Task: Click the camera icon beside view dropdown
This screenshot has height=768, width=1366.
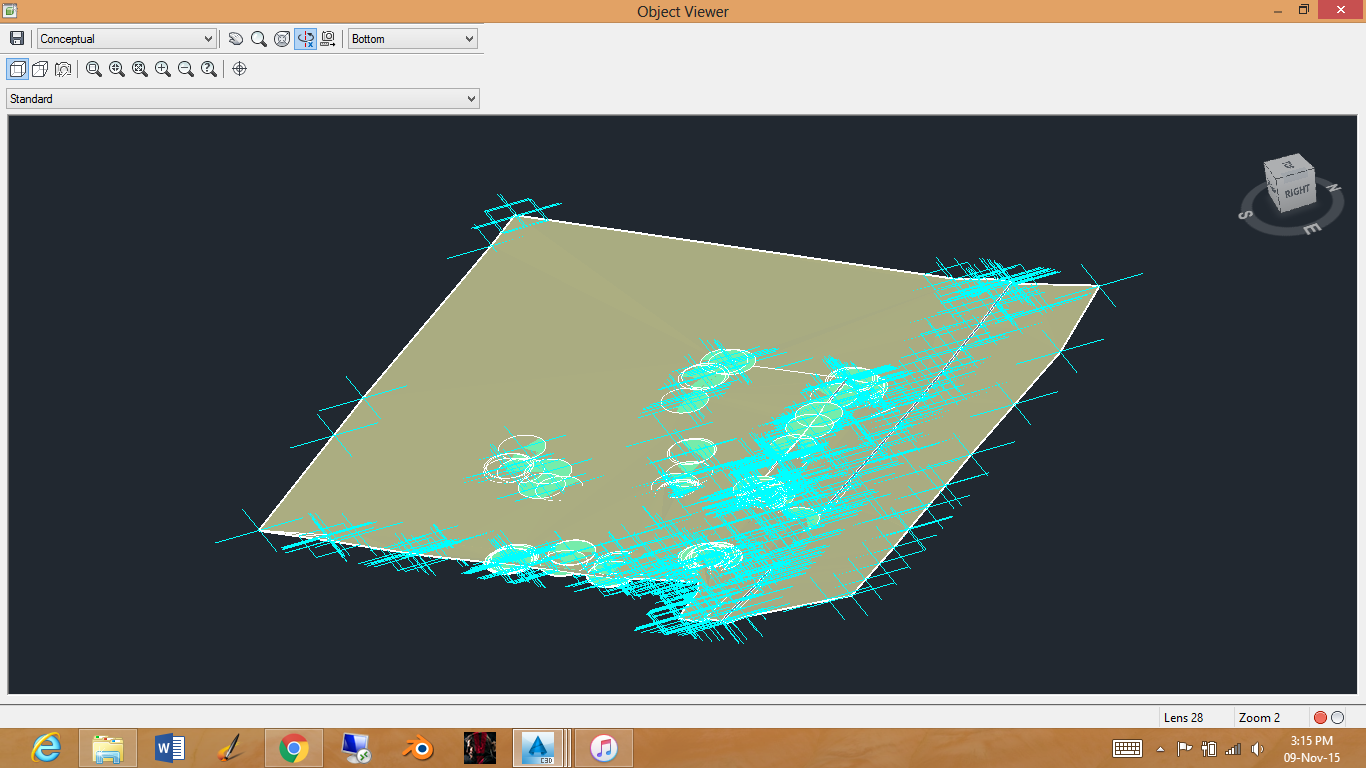Action: 328,39
